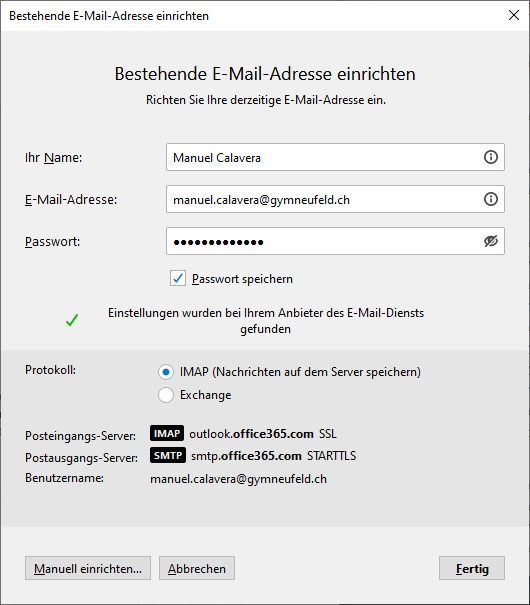This screenshot has height=605, width=530.
Task: Click into the Passwort input field
Action: 335,241
